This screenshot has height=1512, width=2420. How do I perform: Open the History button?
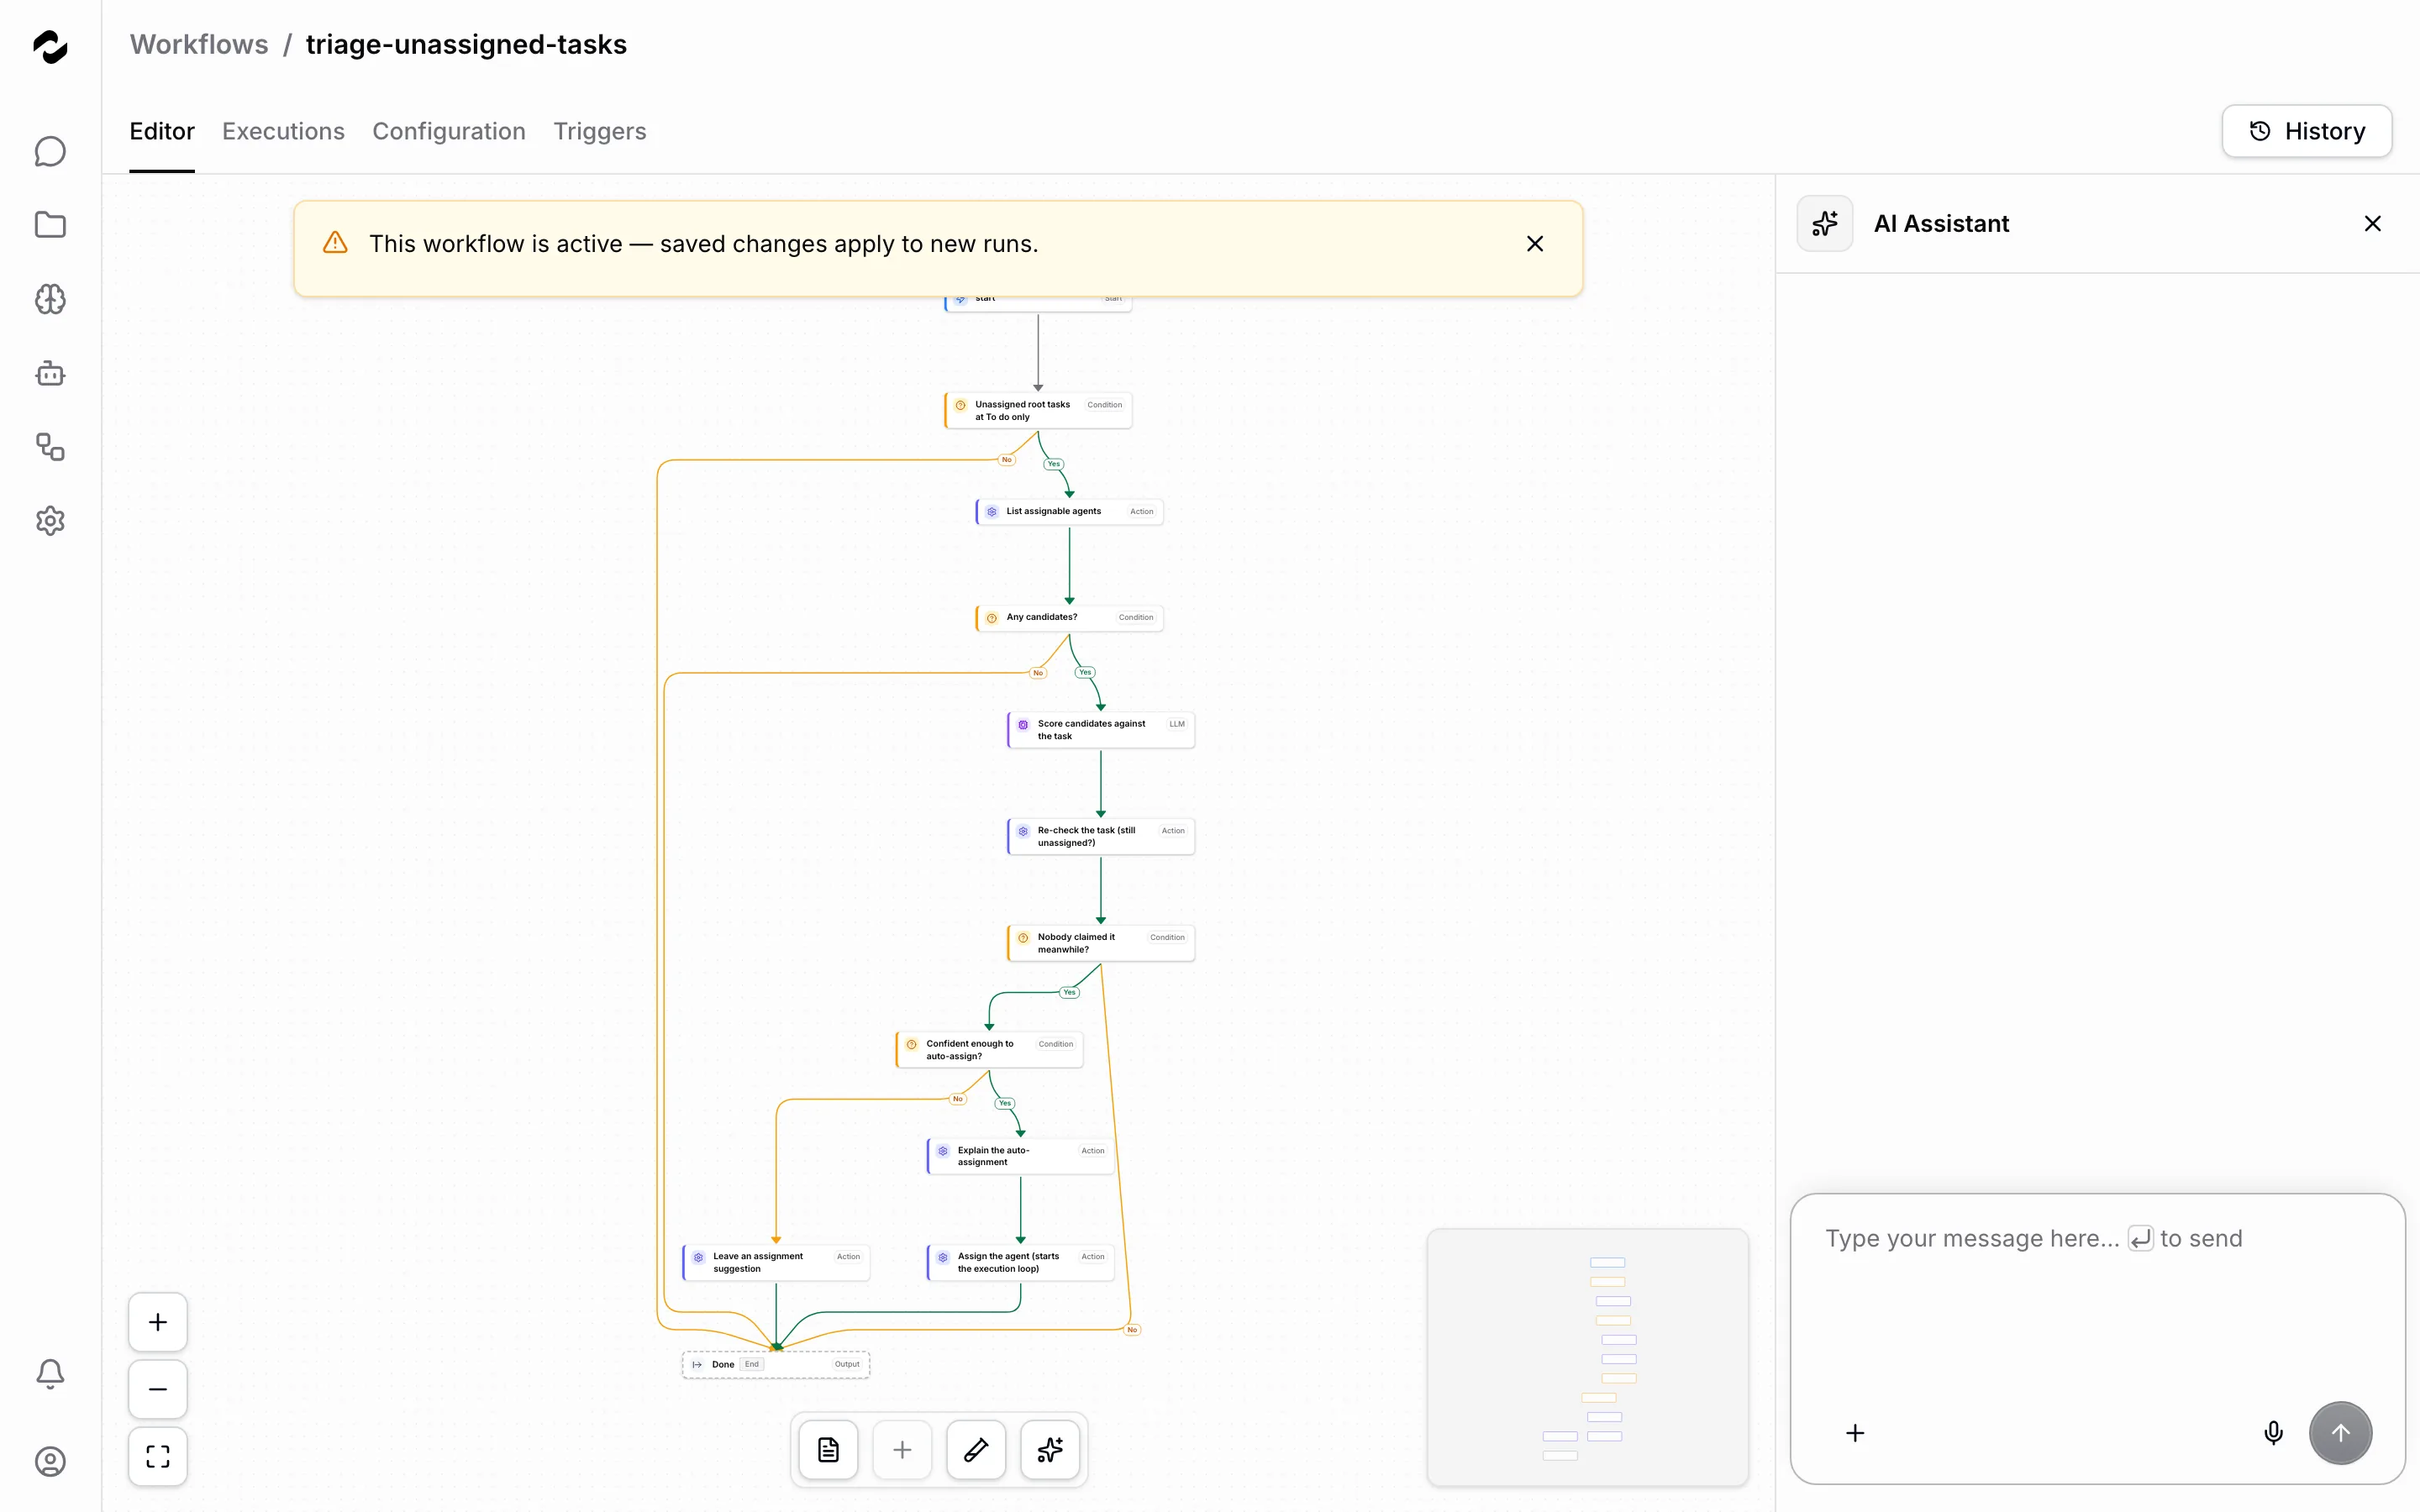2307,131
